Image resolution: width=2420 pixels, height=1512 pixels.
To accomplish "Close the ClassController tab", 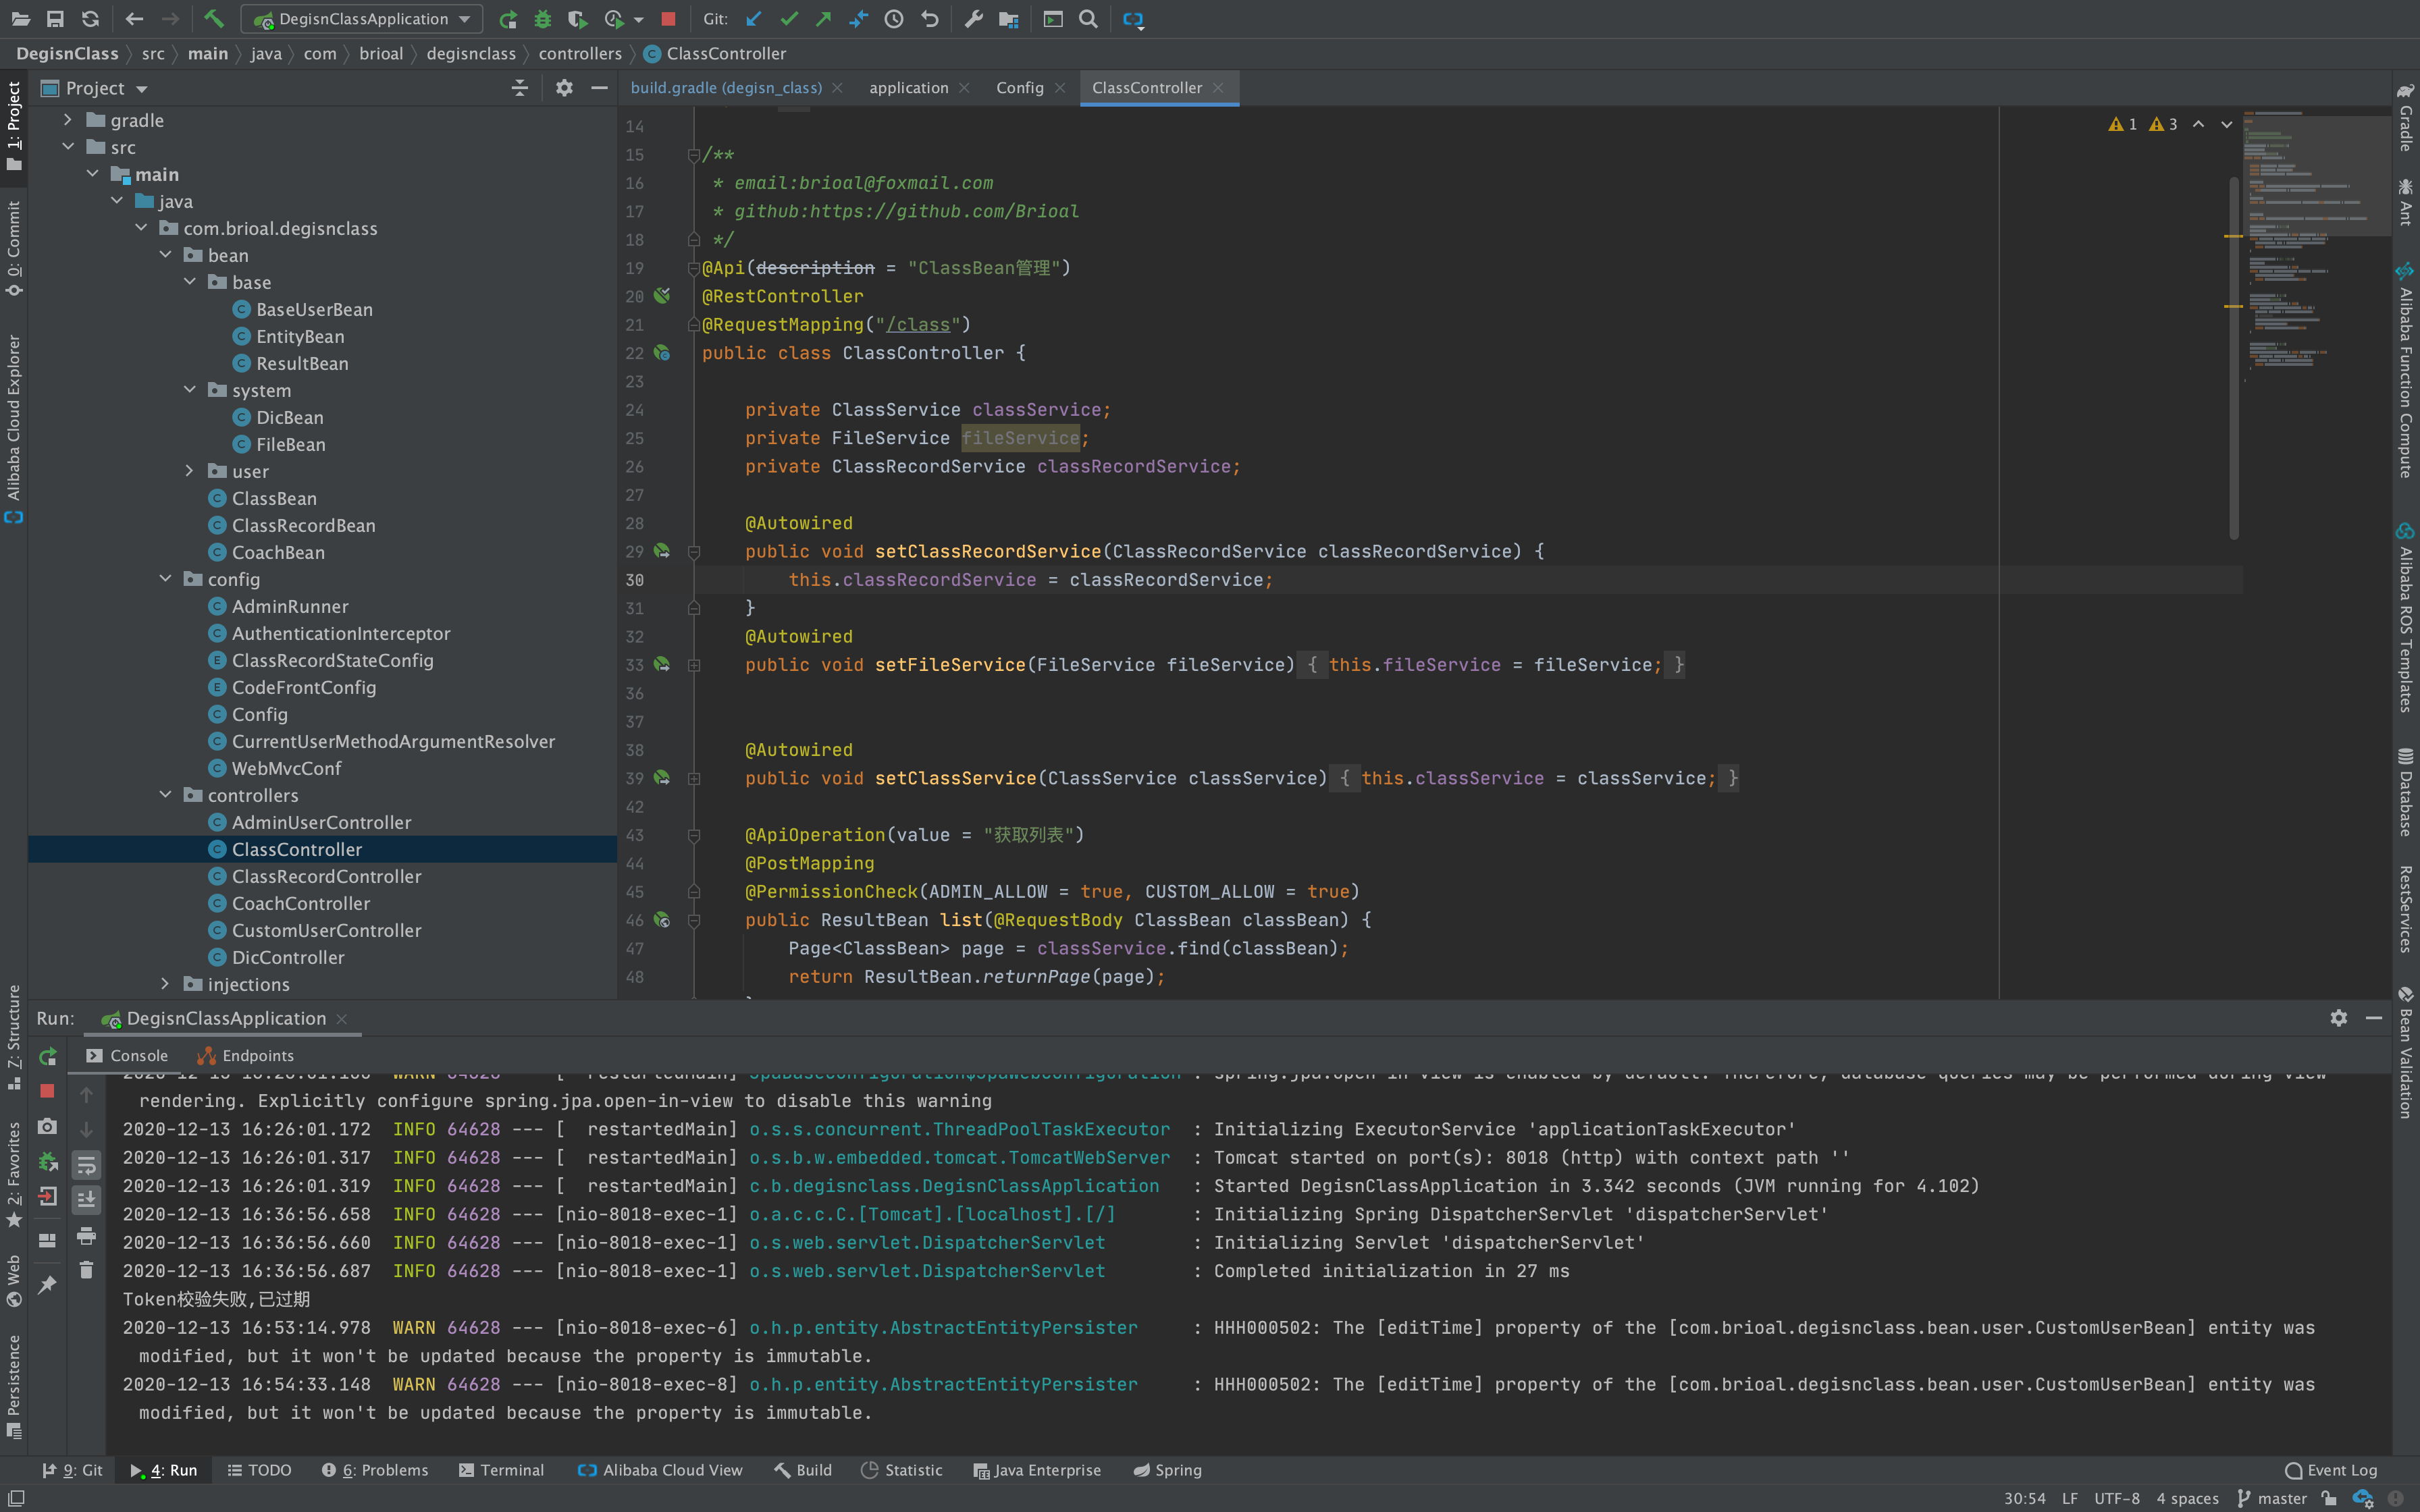I will pyautogui.click(x=1218, y=88).
